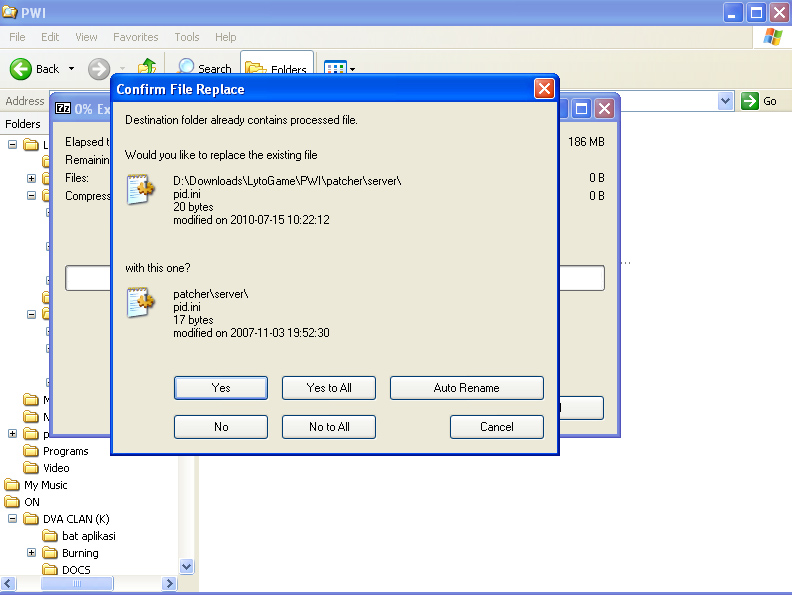Select DVA CLAN (K) folder
This screenshot has height=595, width=792.
[76, 519]
